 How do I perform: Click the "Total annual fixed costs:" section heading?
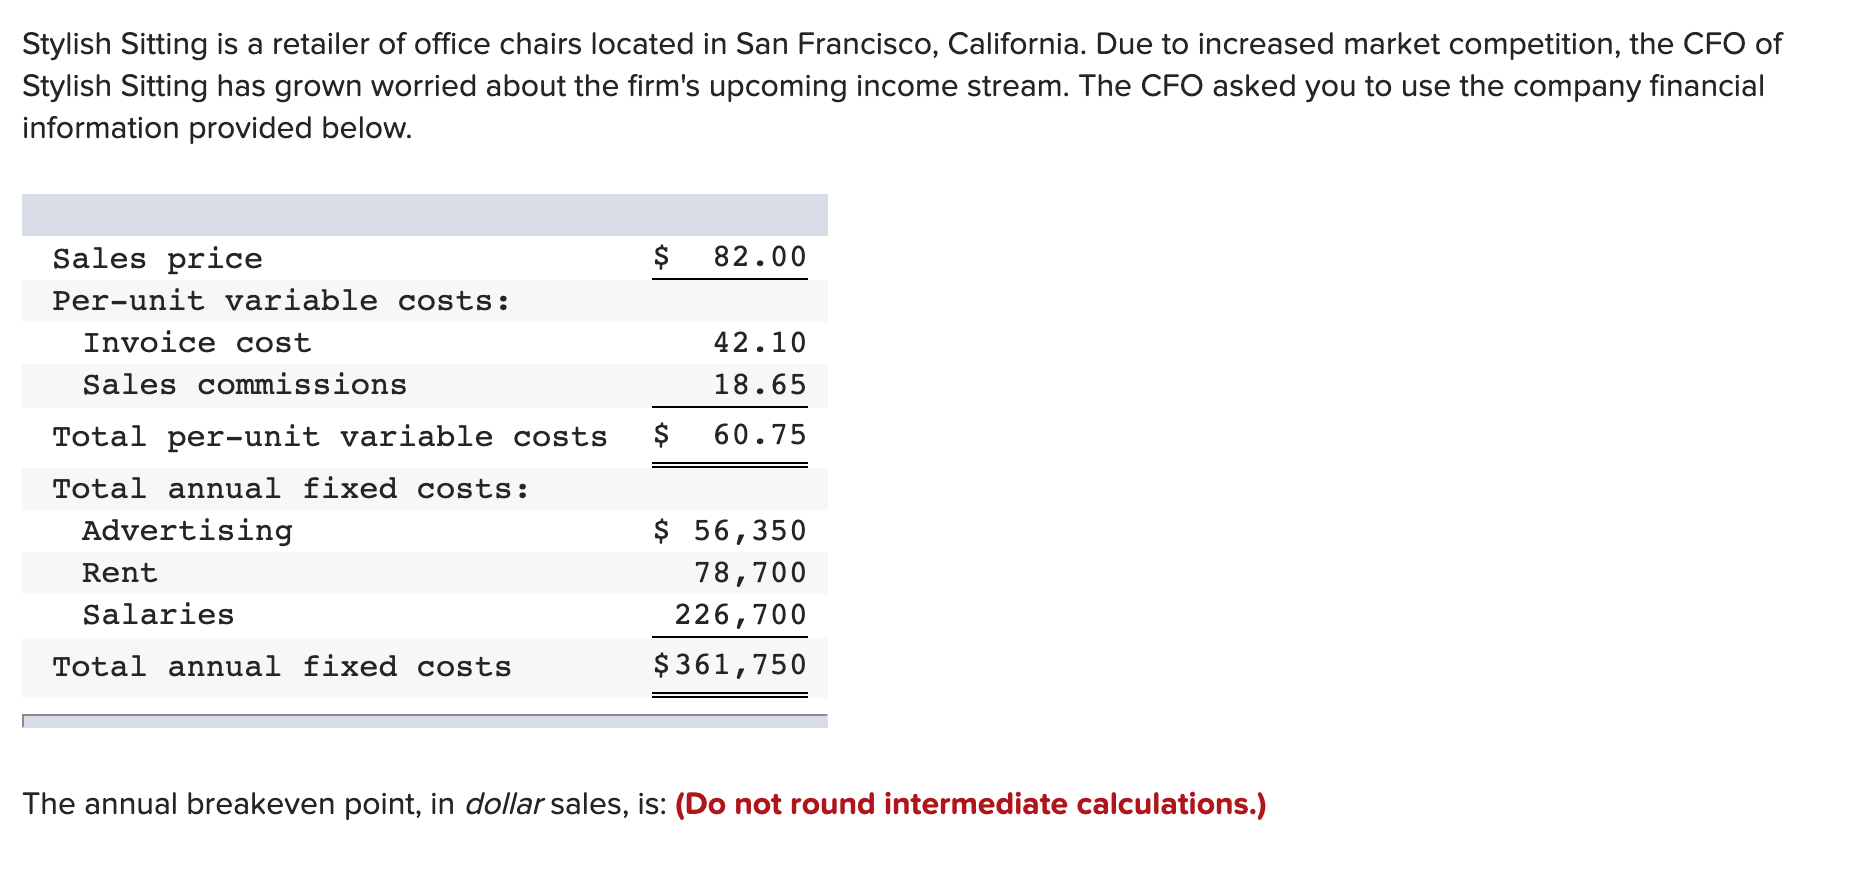(290, 489)
